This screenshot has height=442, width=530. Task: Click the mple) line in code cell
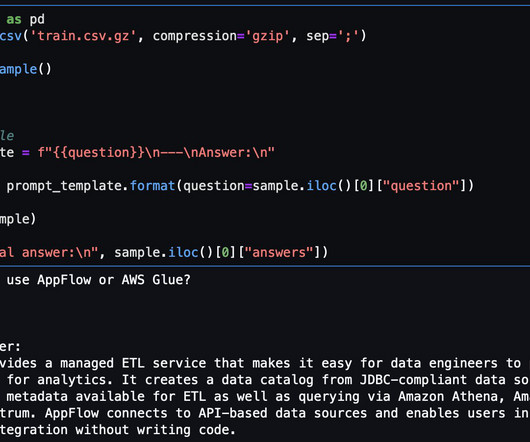pos(18,219)
